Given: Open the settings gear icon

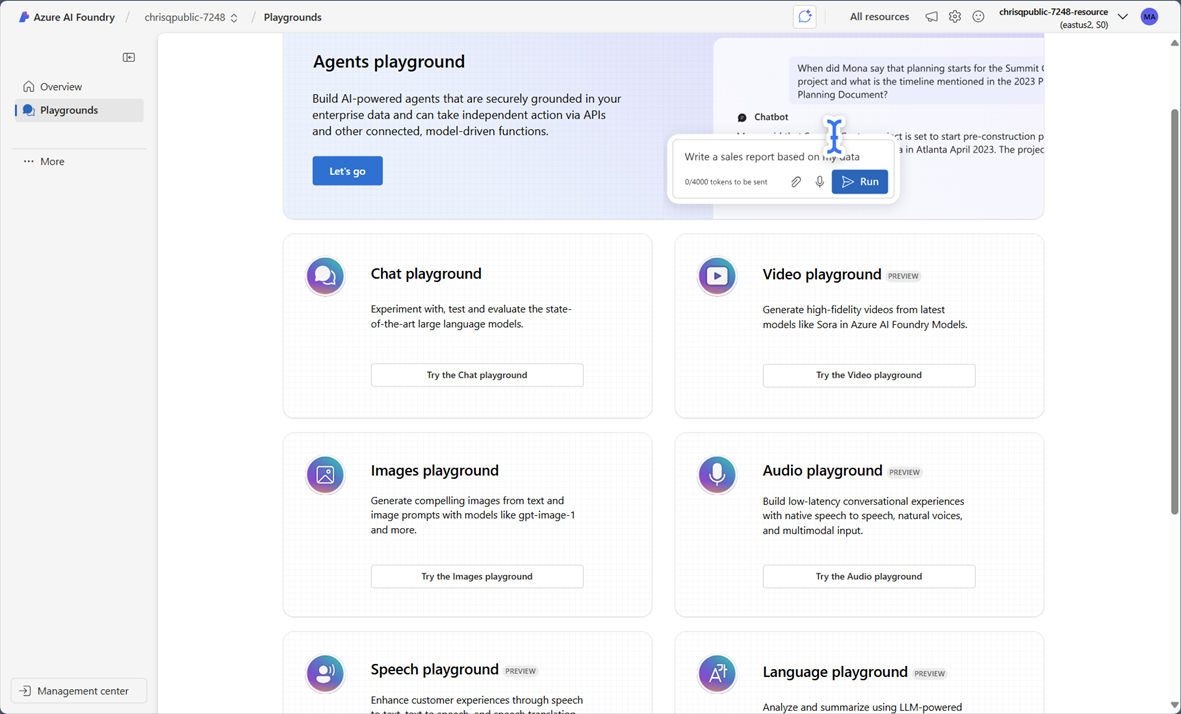Looking at the screenshot, I should pyautogui.click(x=955, y=17).
